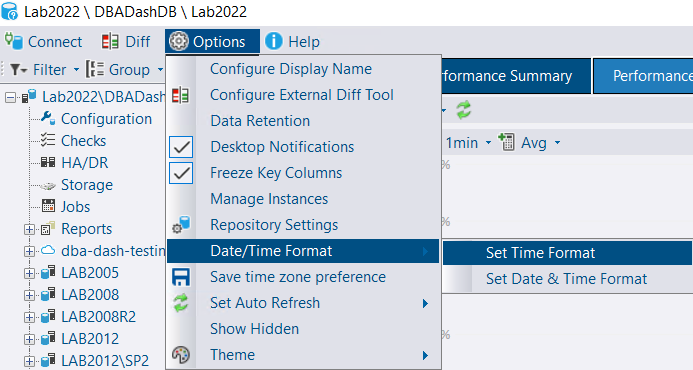Click the Configuration wrench icon
The image size is (693, 370).
click(48, 118)
